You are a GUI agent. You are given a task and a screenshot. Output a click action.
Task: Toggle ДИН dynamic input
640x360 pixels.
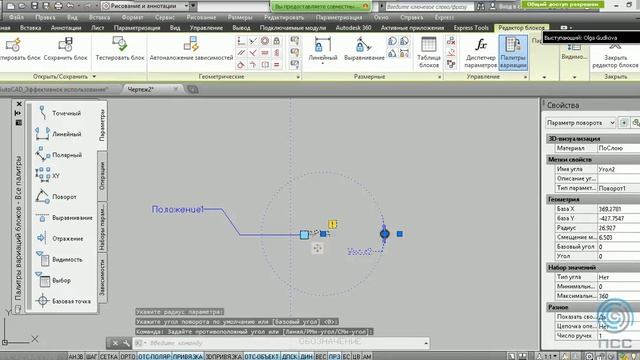tap(307, 356)
